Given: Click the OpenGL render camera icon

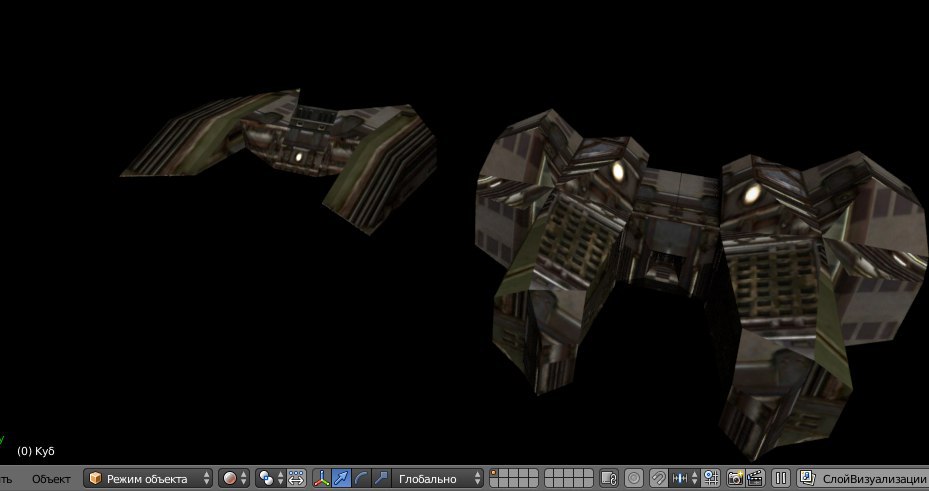Looking at the screenshot, I should [735, 478].
